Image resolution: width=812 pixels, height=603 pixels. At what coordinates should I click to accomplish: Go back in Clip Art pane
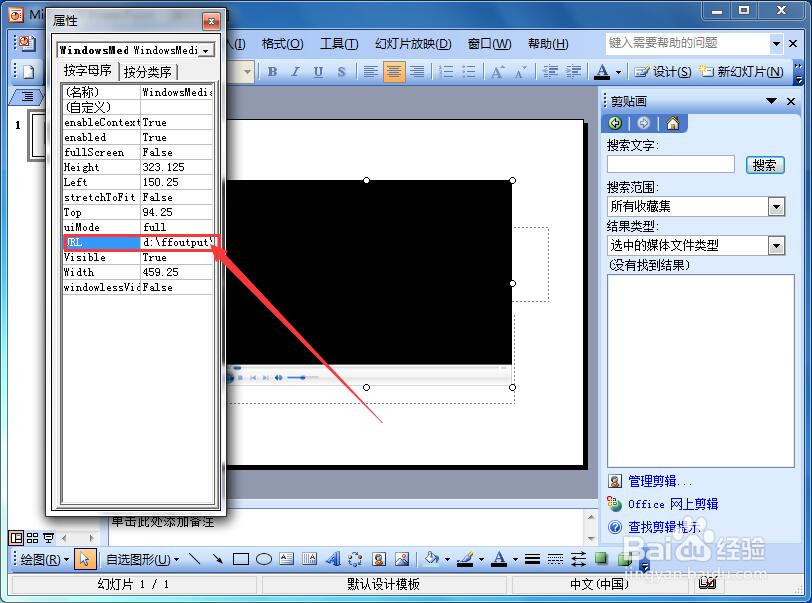615,123
